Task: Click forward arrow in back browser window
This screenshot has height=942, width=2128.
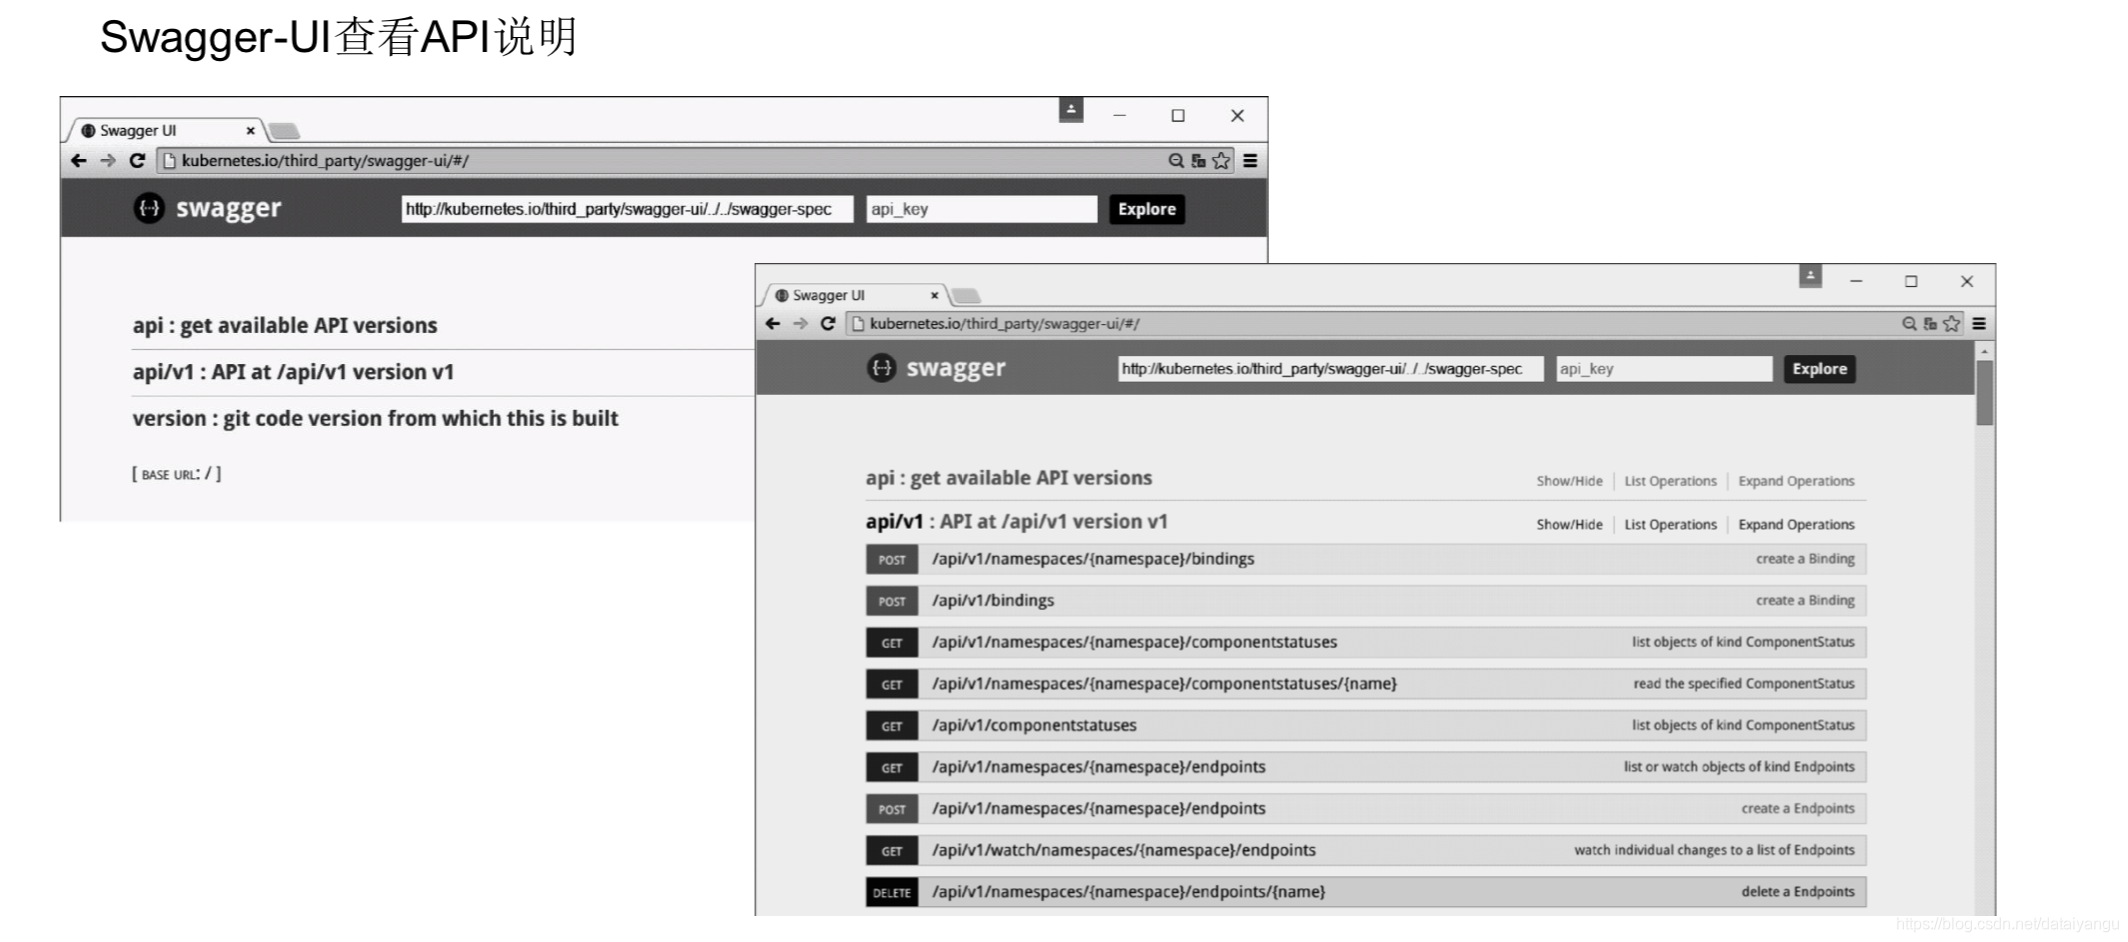Action: (x=108, y=161)
